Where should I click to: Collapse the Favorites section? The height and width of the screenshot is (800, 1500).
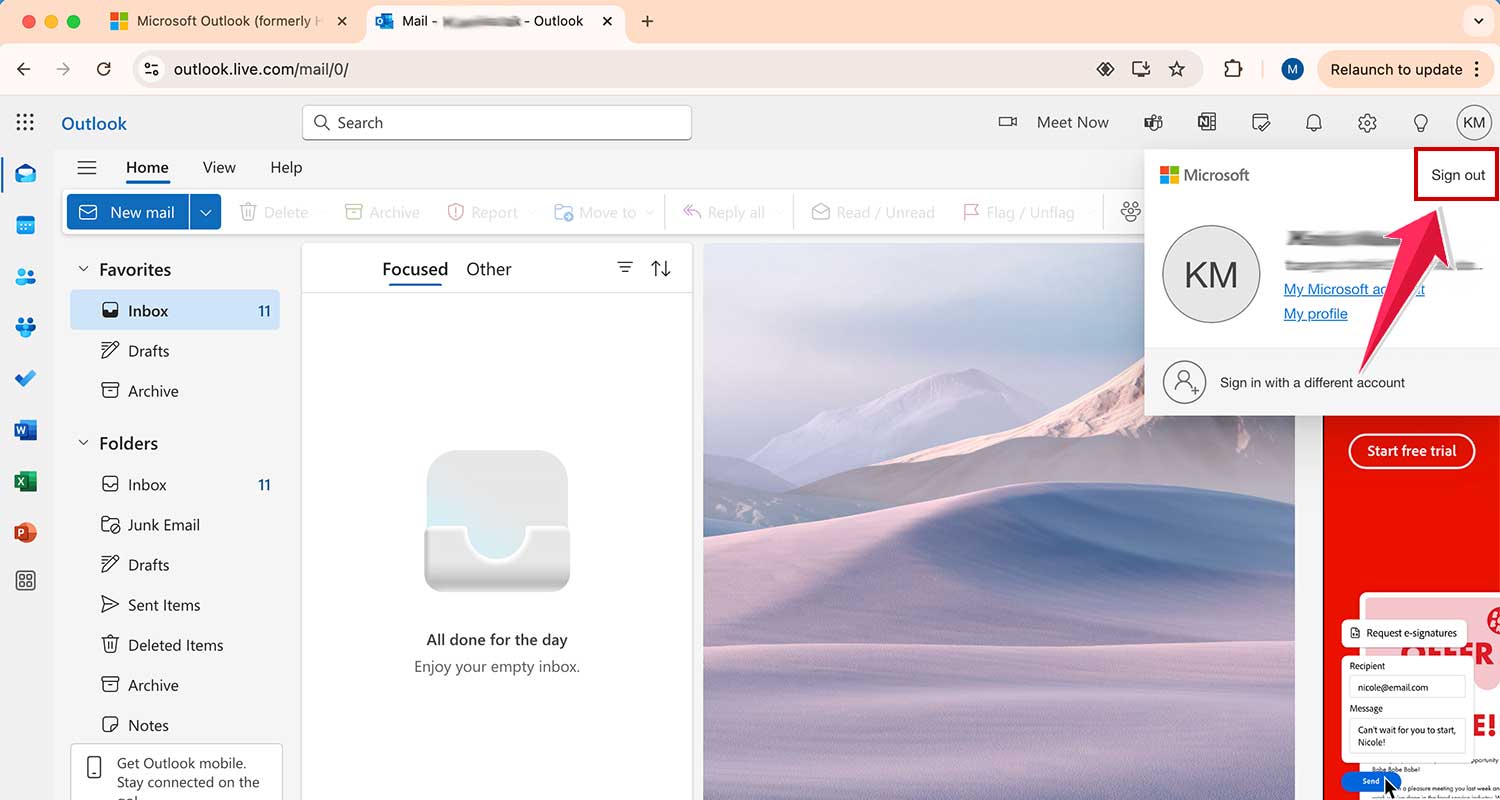point(82,269)
